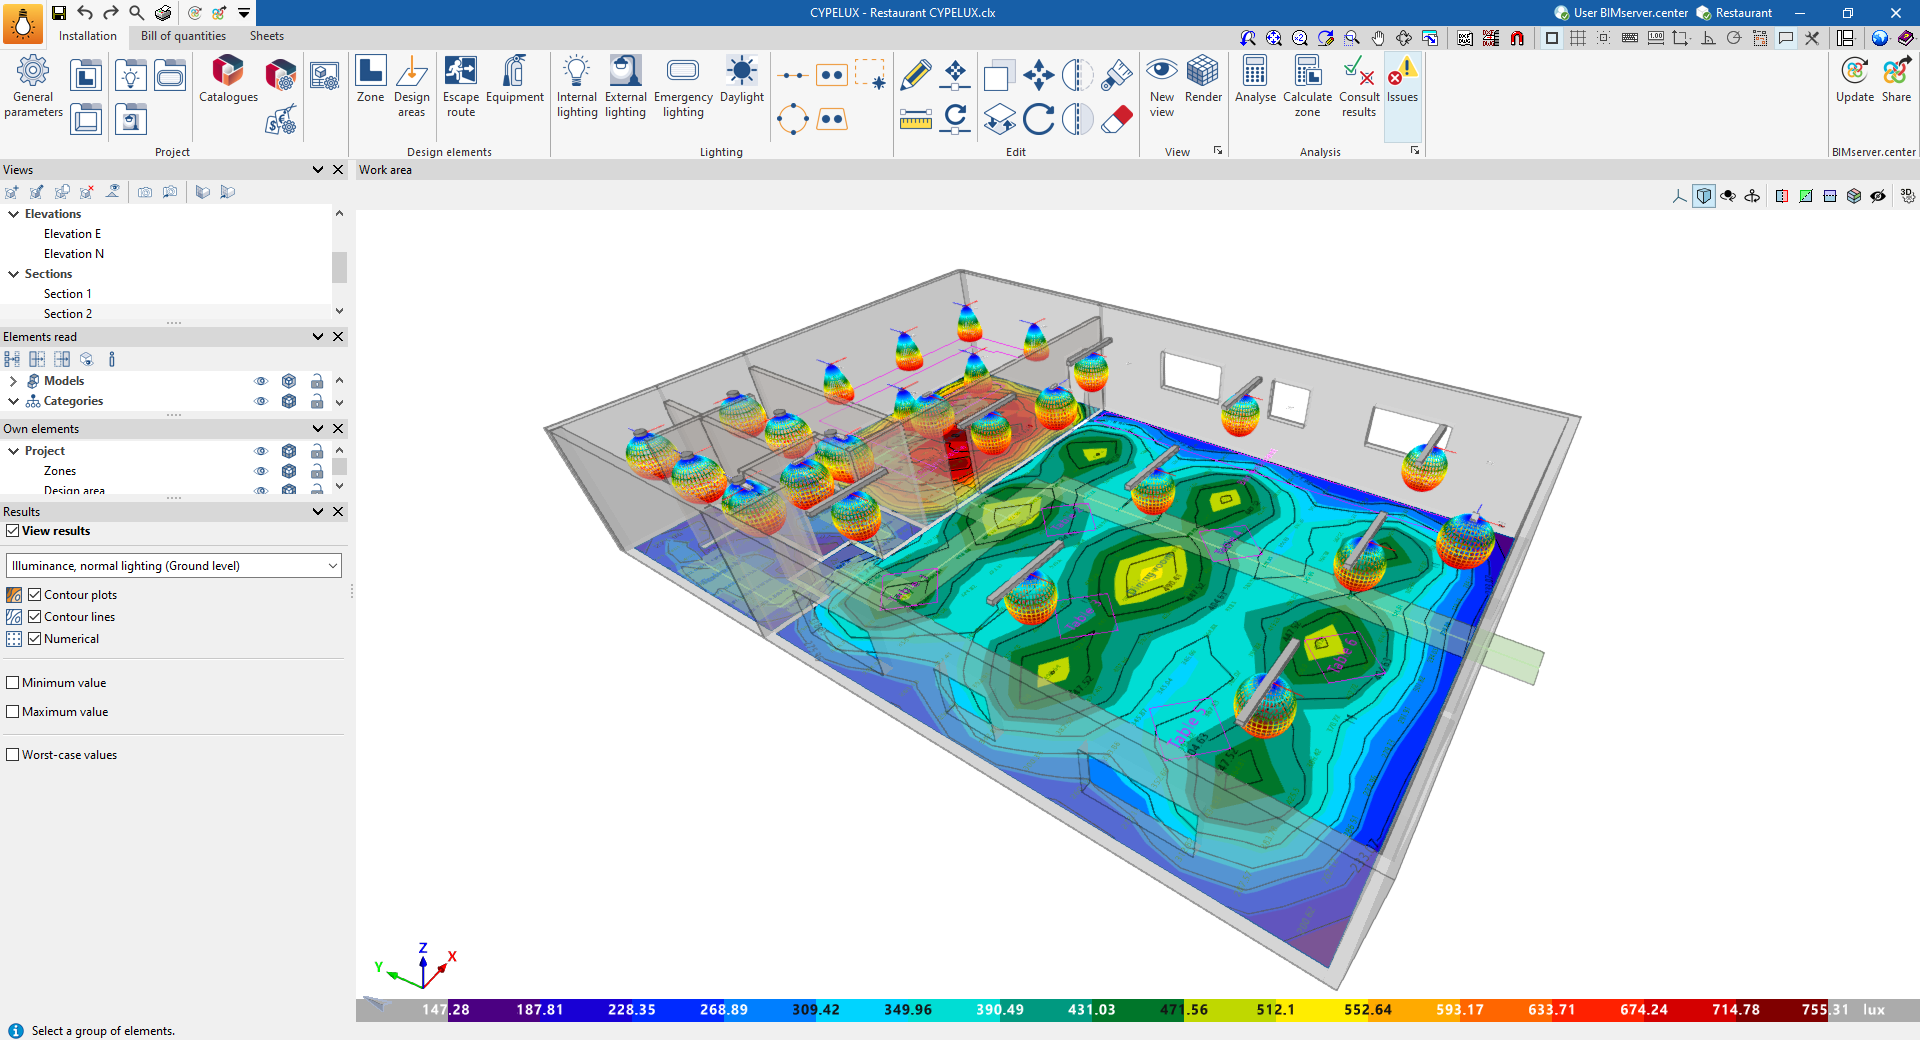Close the Results panel
Viewport: 1920px width, 1040px height.
tap(338, 512)
